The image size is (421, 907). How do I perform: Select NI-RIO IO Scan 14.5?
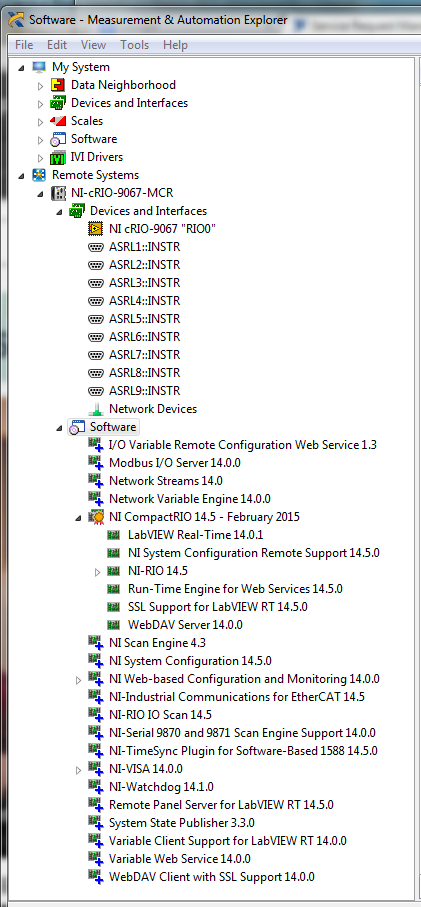[160, 714]
